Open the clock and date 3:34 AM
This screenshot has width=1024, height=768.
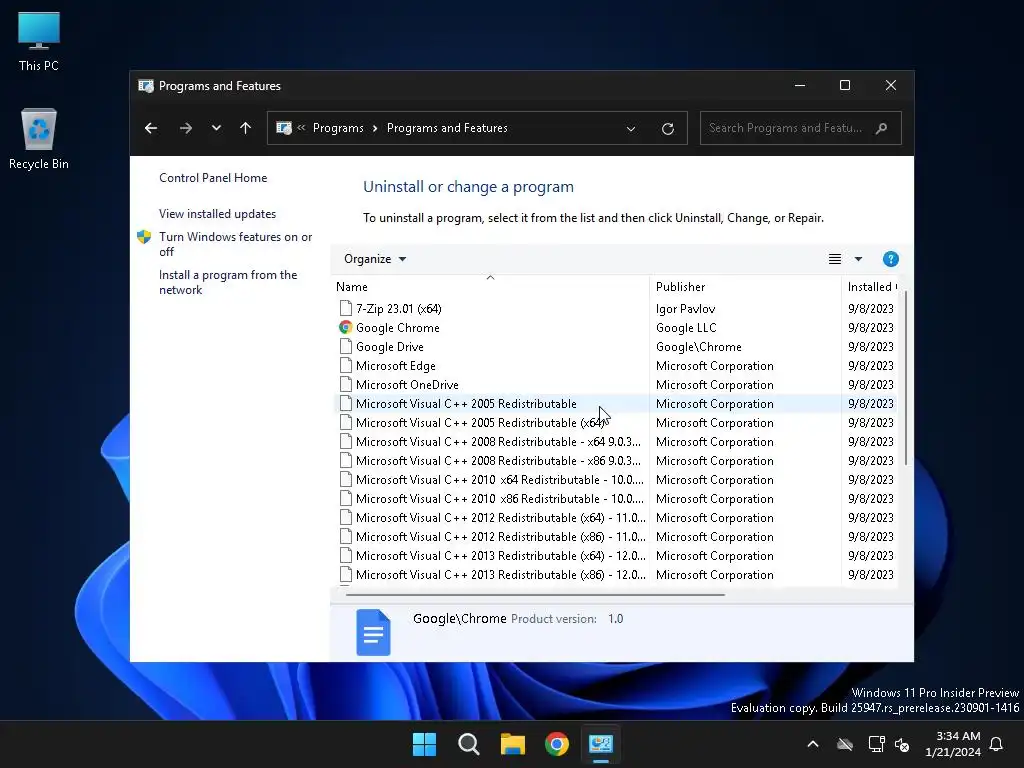tap(953, 744)
